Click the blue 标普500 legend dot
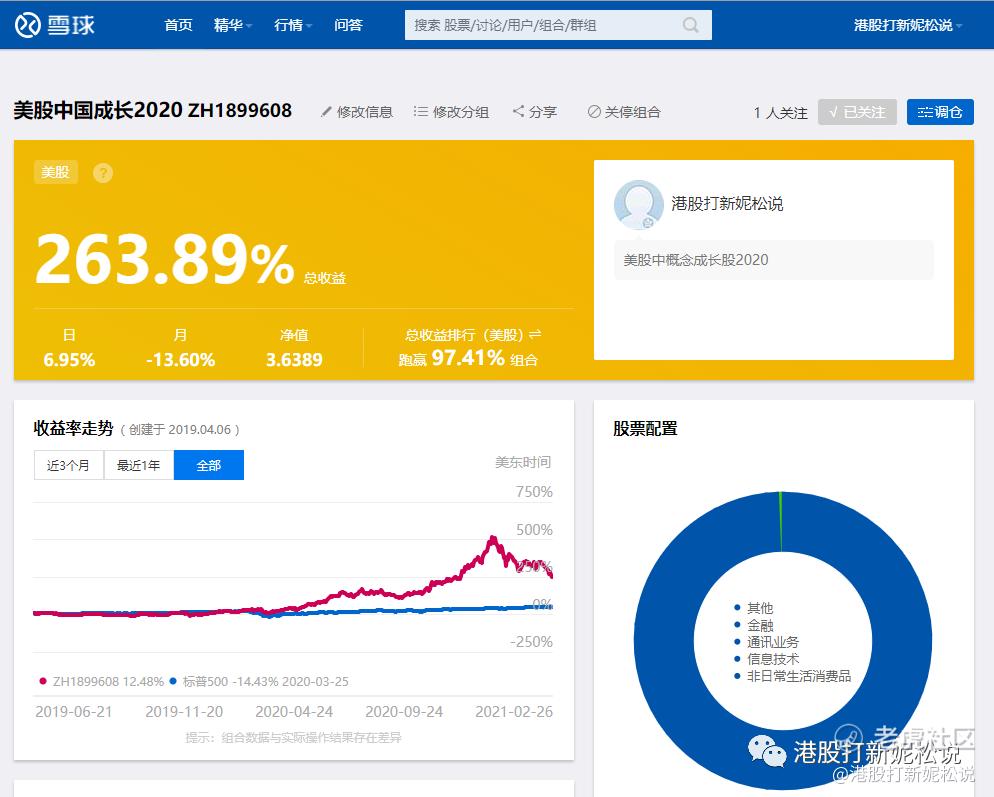The height and width of the screenshot is (797, 994). pyautogui.click(x=172, y=681)
